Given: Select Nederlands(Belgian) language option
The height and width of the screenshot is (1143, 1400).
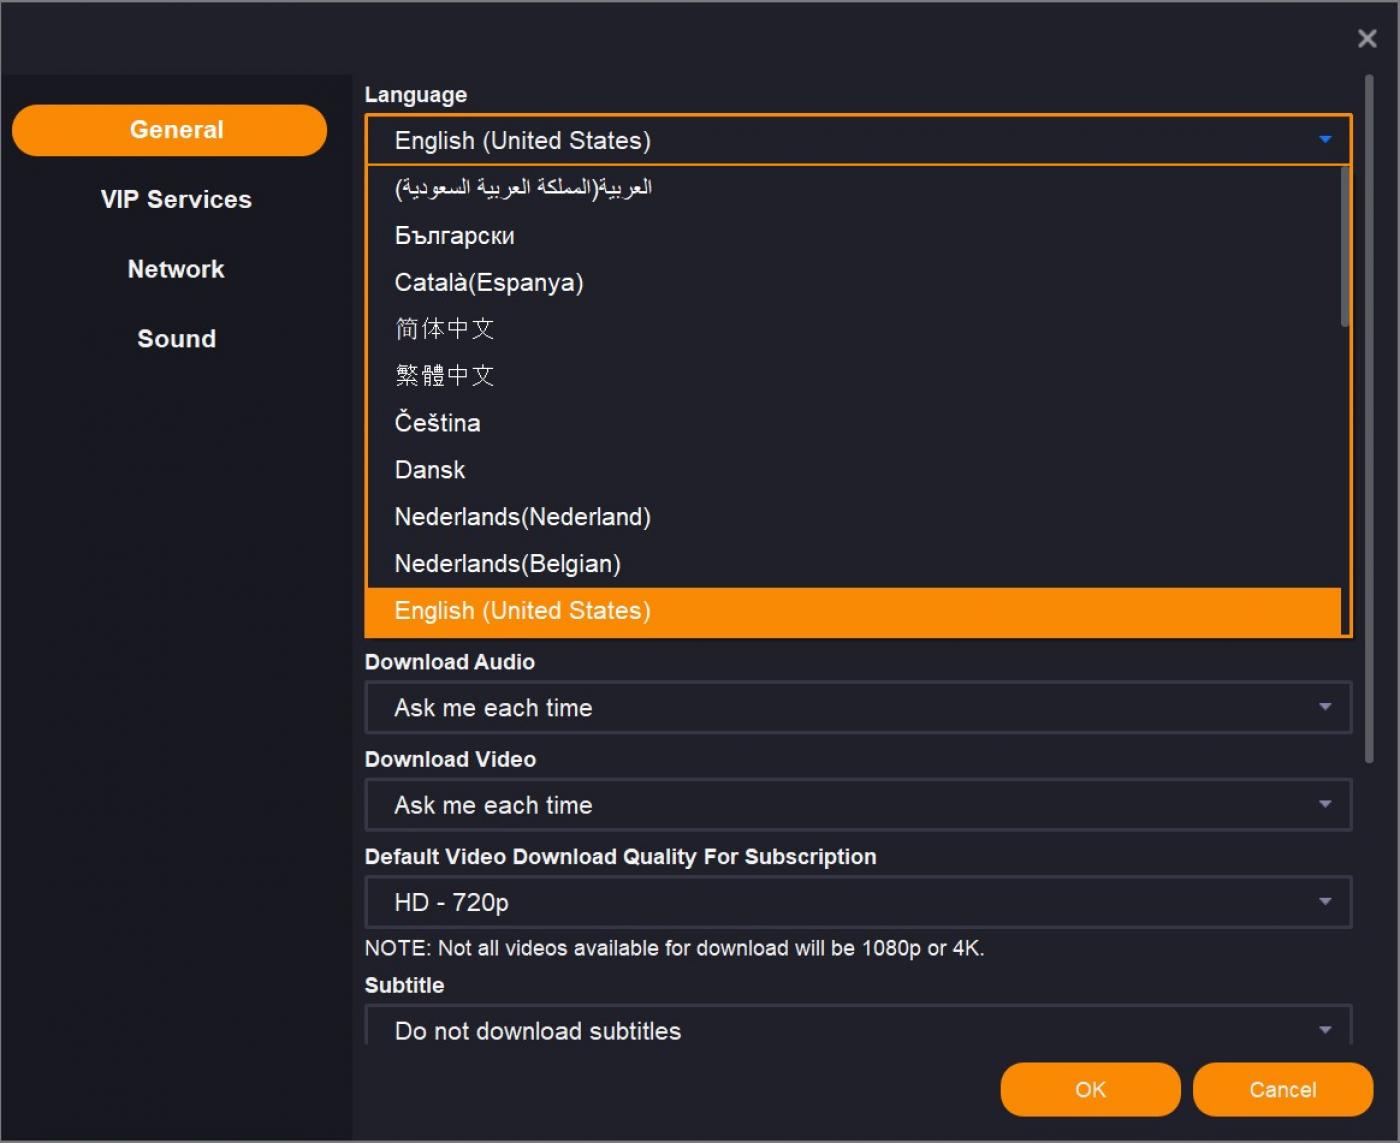Looking at the screenshot, I should click(x=508, y=564).
